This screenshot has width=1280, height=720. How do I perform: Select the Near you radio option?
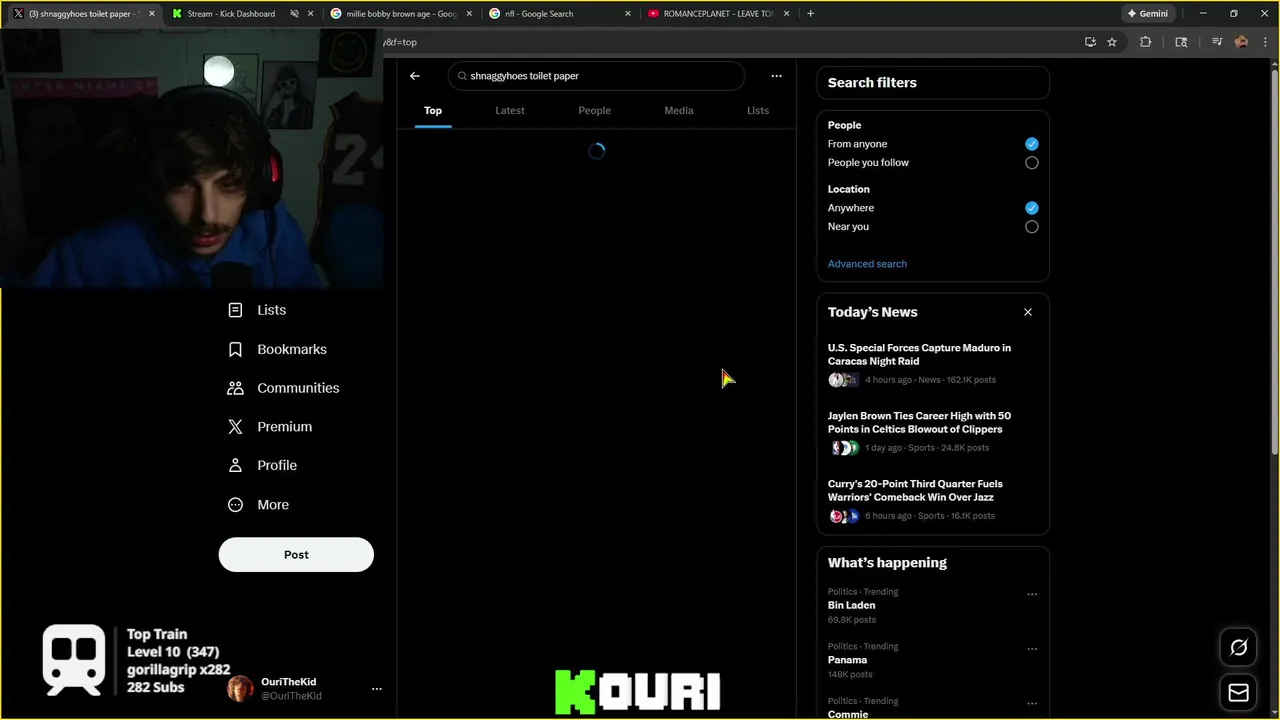tap(1032, 227)
